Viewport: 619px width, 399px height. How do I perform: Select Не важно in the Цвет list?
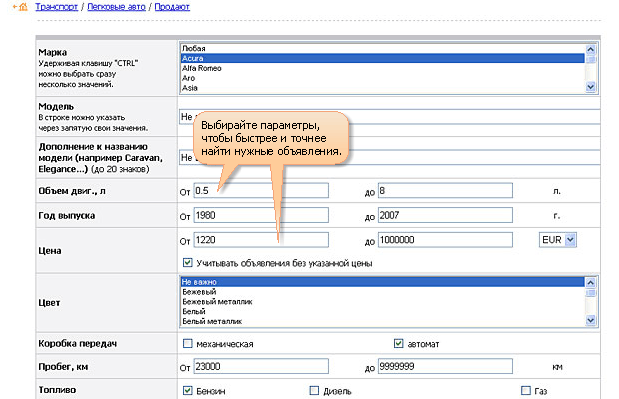point(383,282)
